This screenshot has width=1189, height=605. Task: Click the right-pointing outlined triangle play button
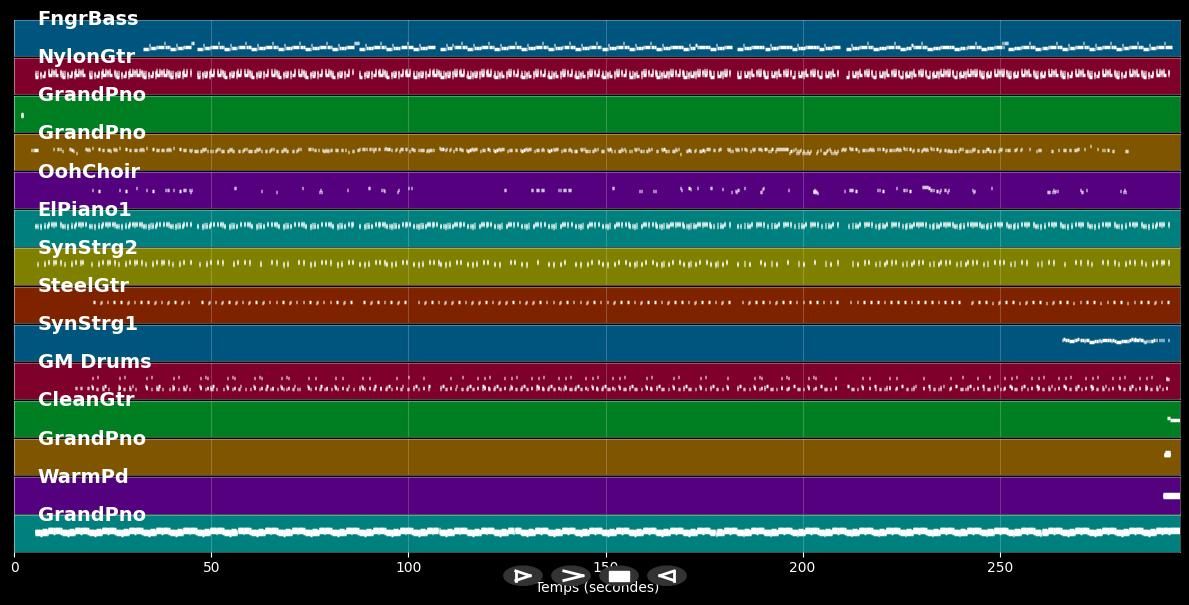coord(522,576)
